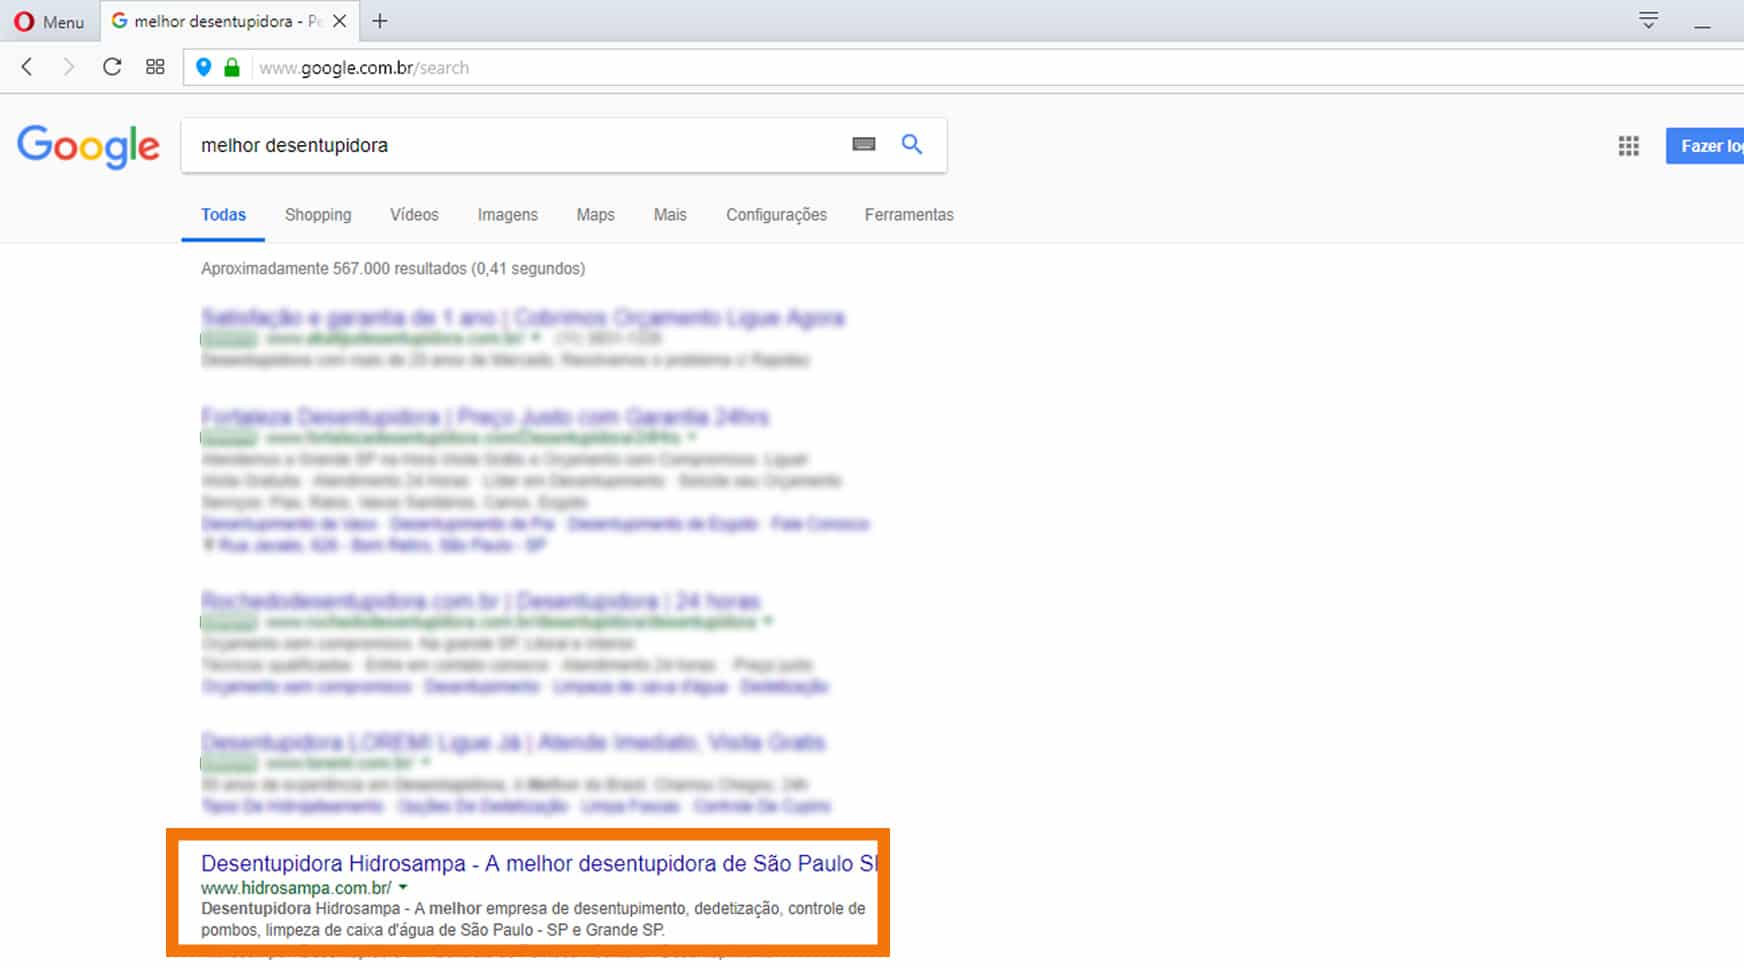Go forward to next page
The image size is (1744, 968).
tap(68, 67)
